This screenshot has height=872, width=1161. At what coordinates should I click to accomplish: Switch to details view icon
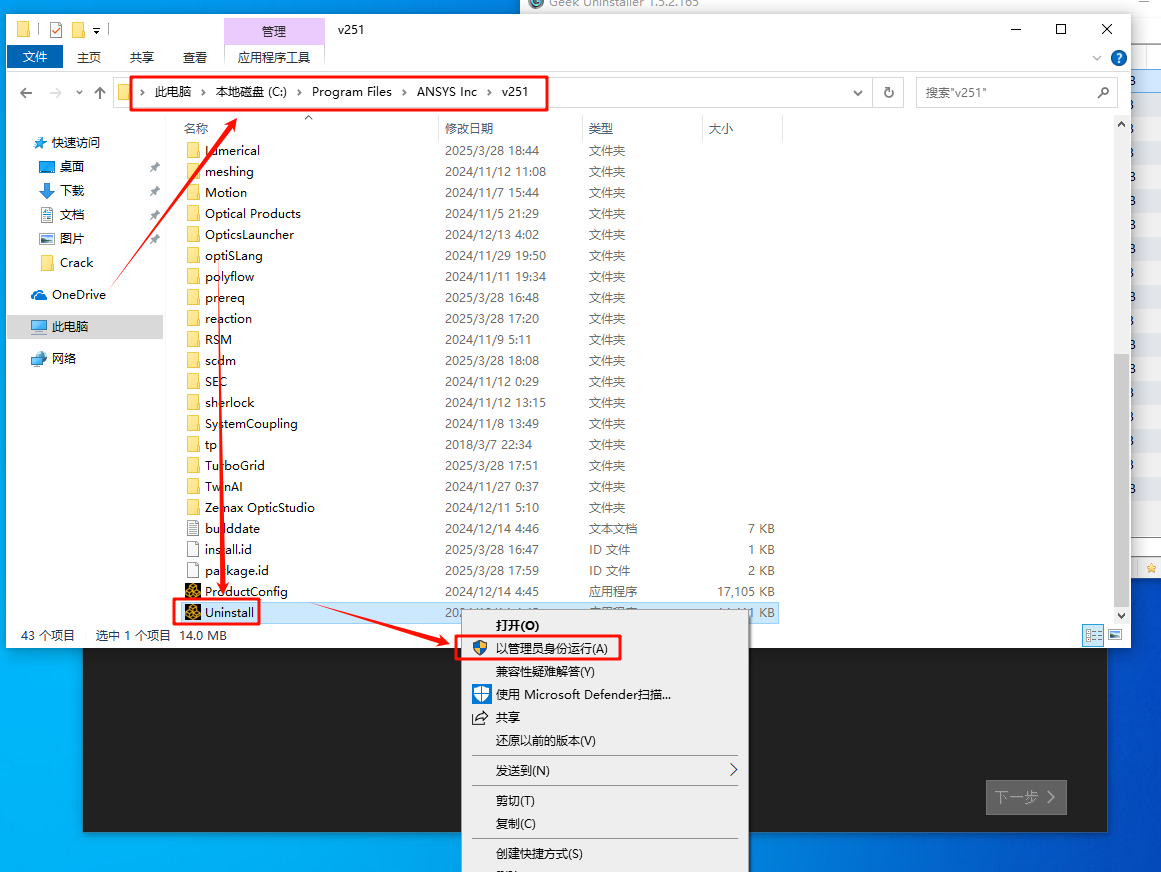(x=1094, y=635)
